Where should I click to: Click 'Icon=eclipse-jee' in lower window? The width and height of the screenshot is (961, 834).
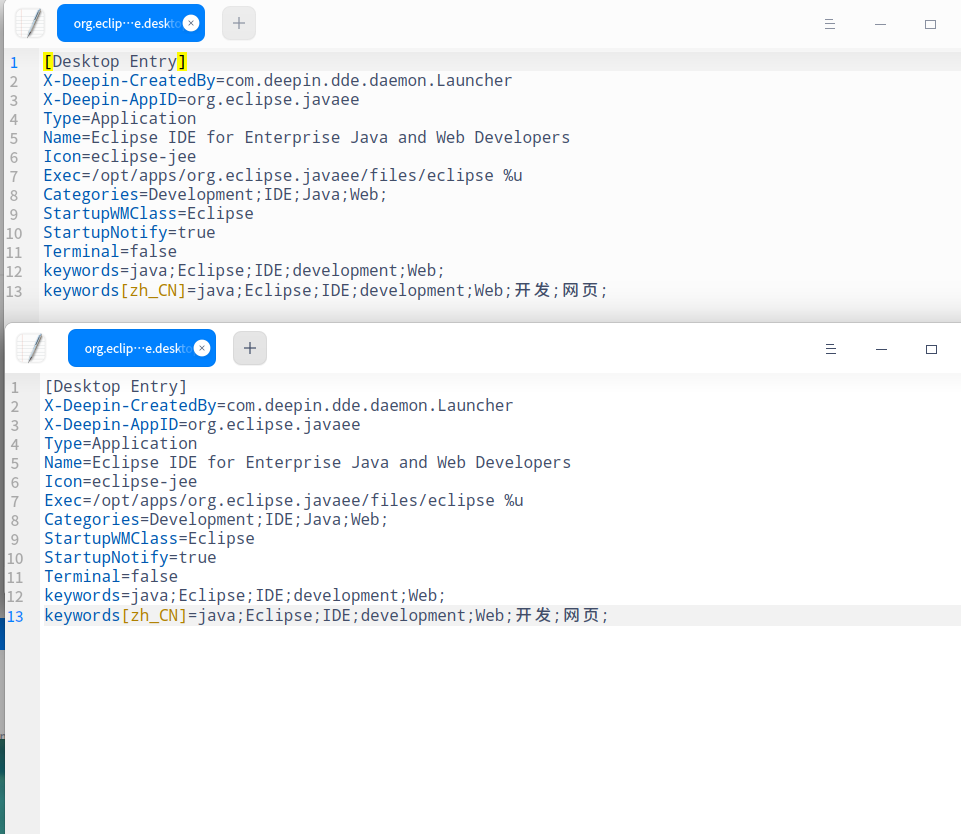point(121,482)
